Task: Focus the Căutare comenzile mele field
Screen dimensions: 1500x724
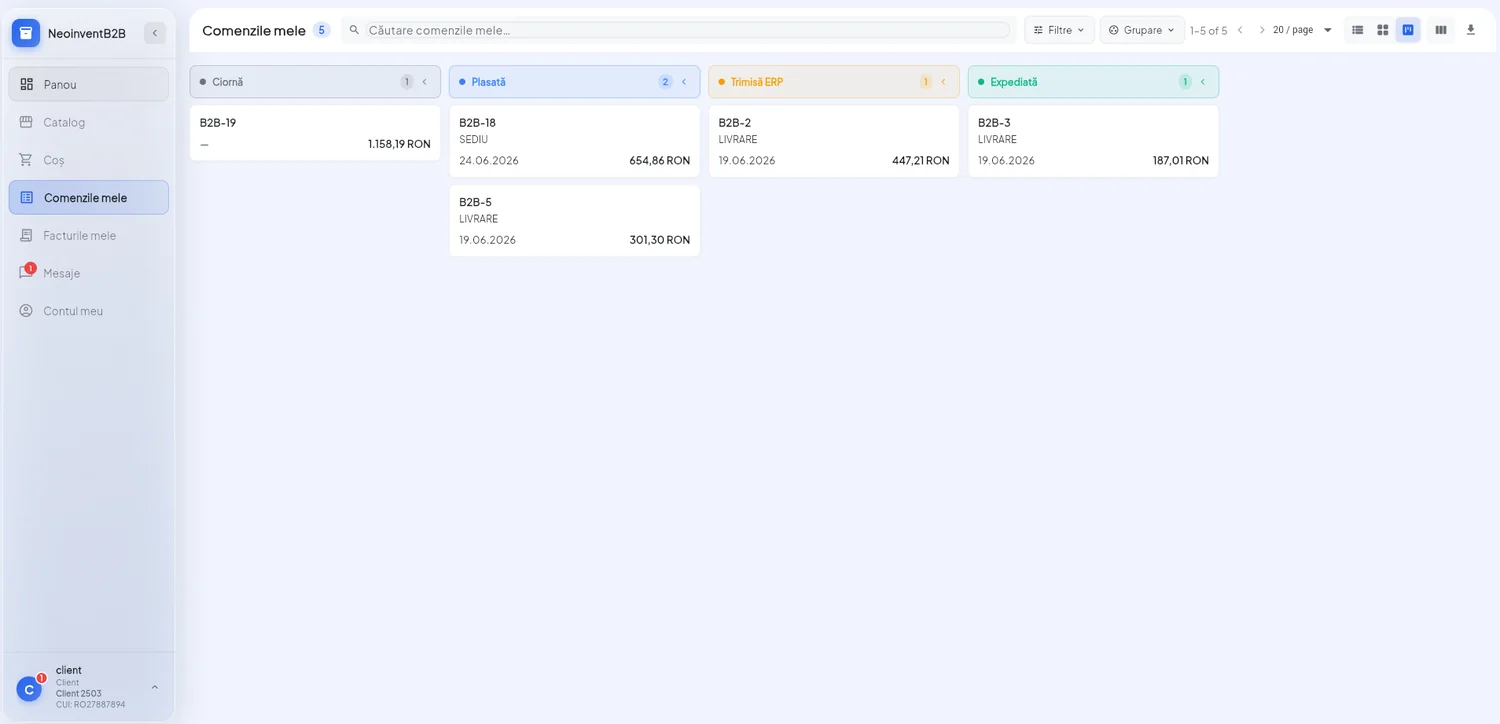Action: click(x=687, y=30)
